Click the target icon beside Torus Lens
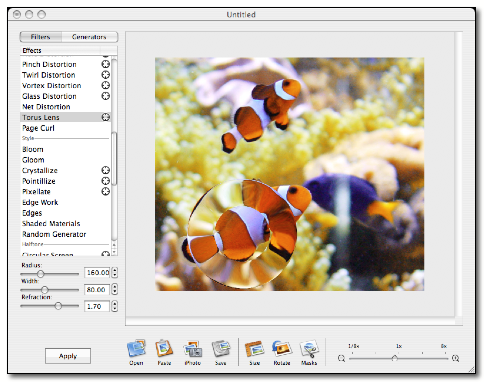Viewport: 484px width, 382px height. click(x=106, y=117)
